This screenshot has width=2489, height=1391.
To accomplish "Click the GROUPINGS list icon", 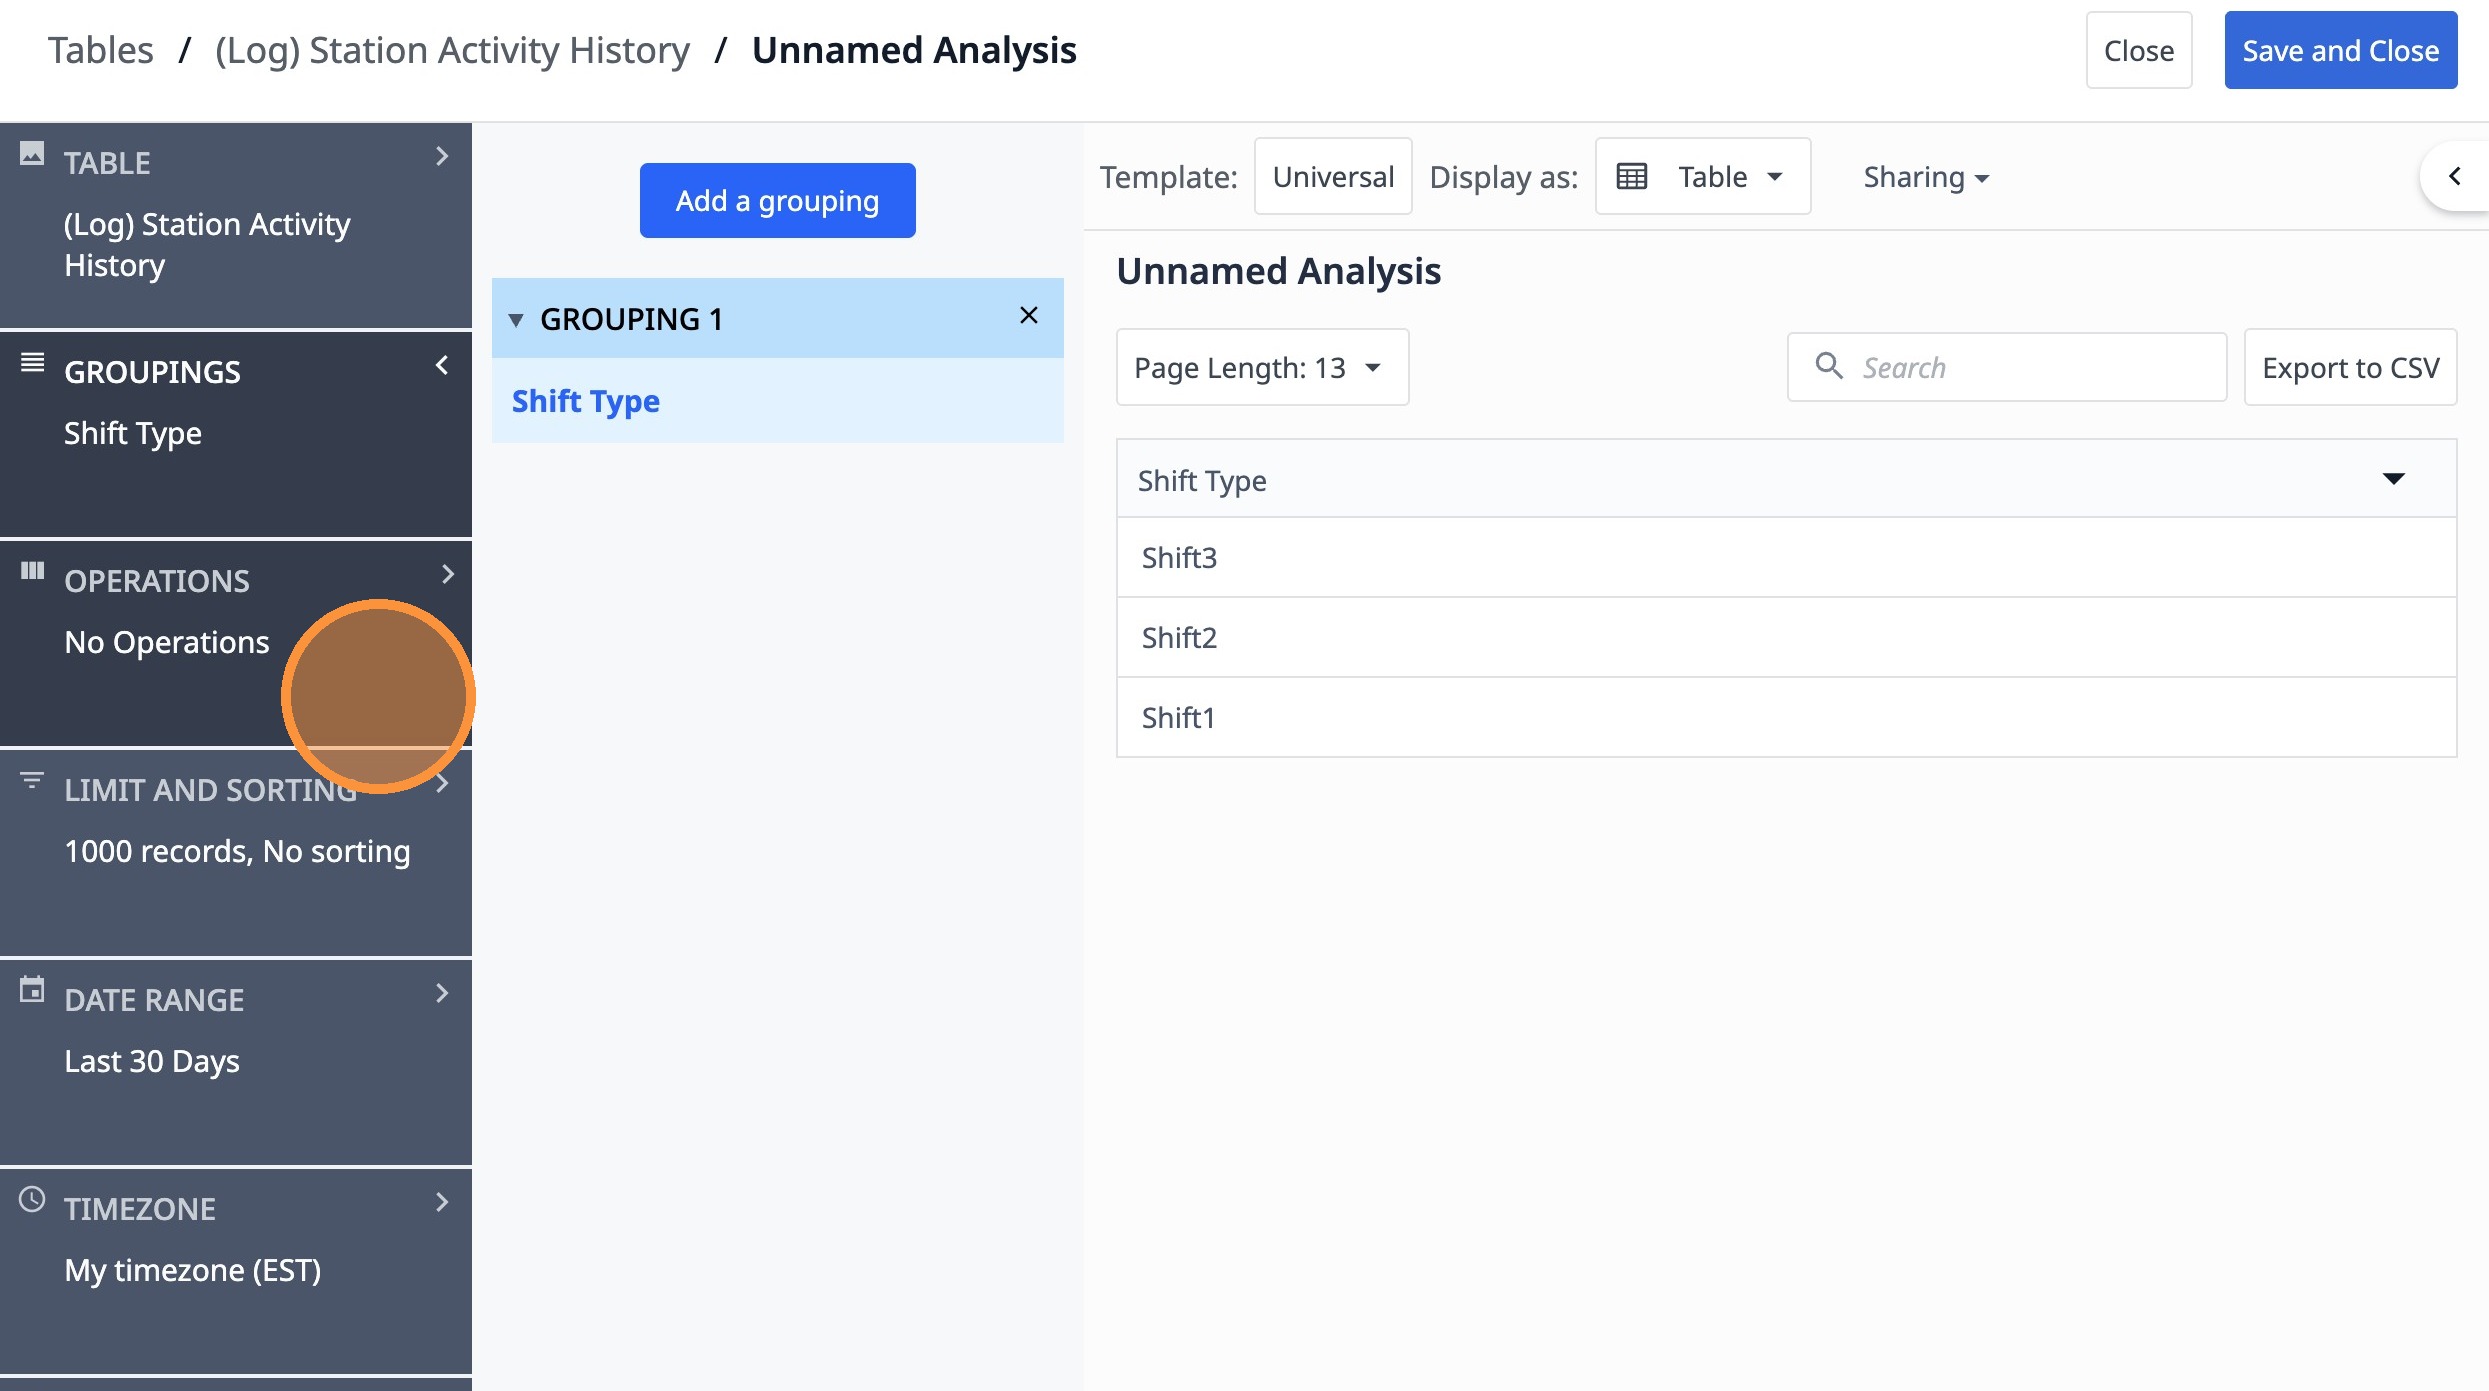I will point(32,363).
